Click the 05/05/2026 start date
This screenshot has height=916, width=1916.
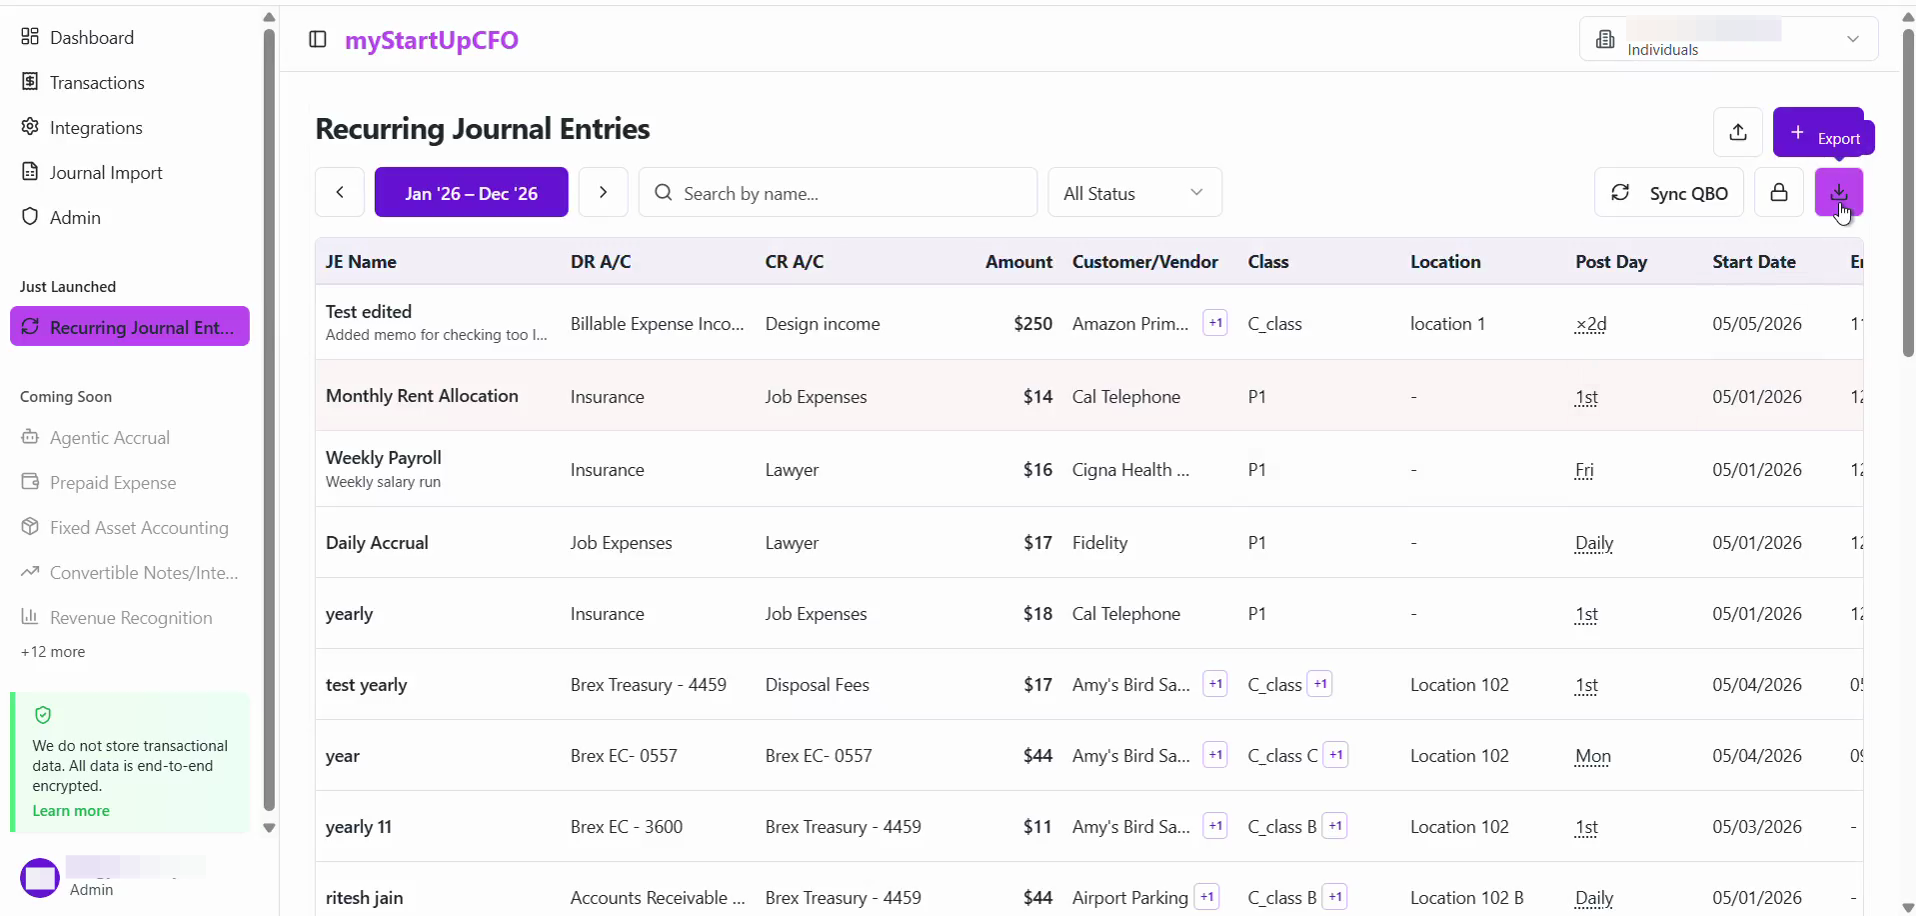(x=1757, y=324)
